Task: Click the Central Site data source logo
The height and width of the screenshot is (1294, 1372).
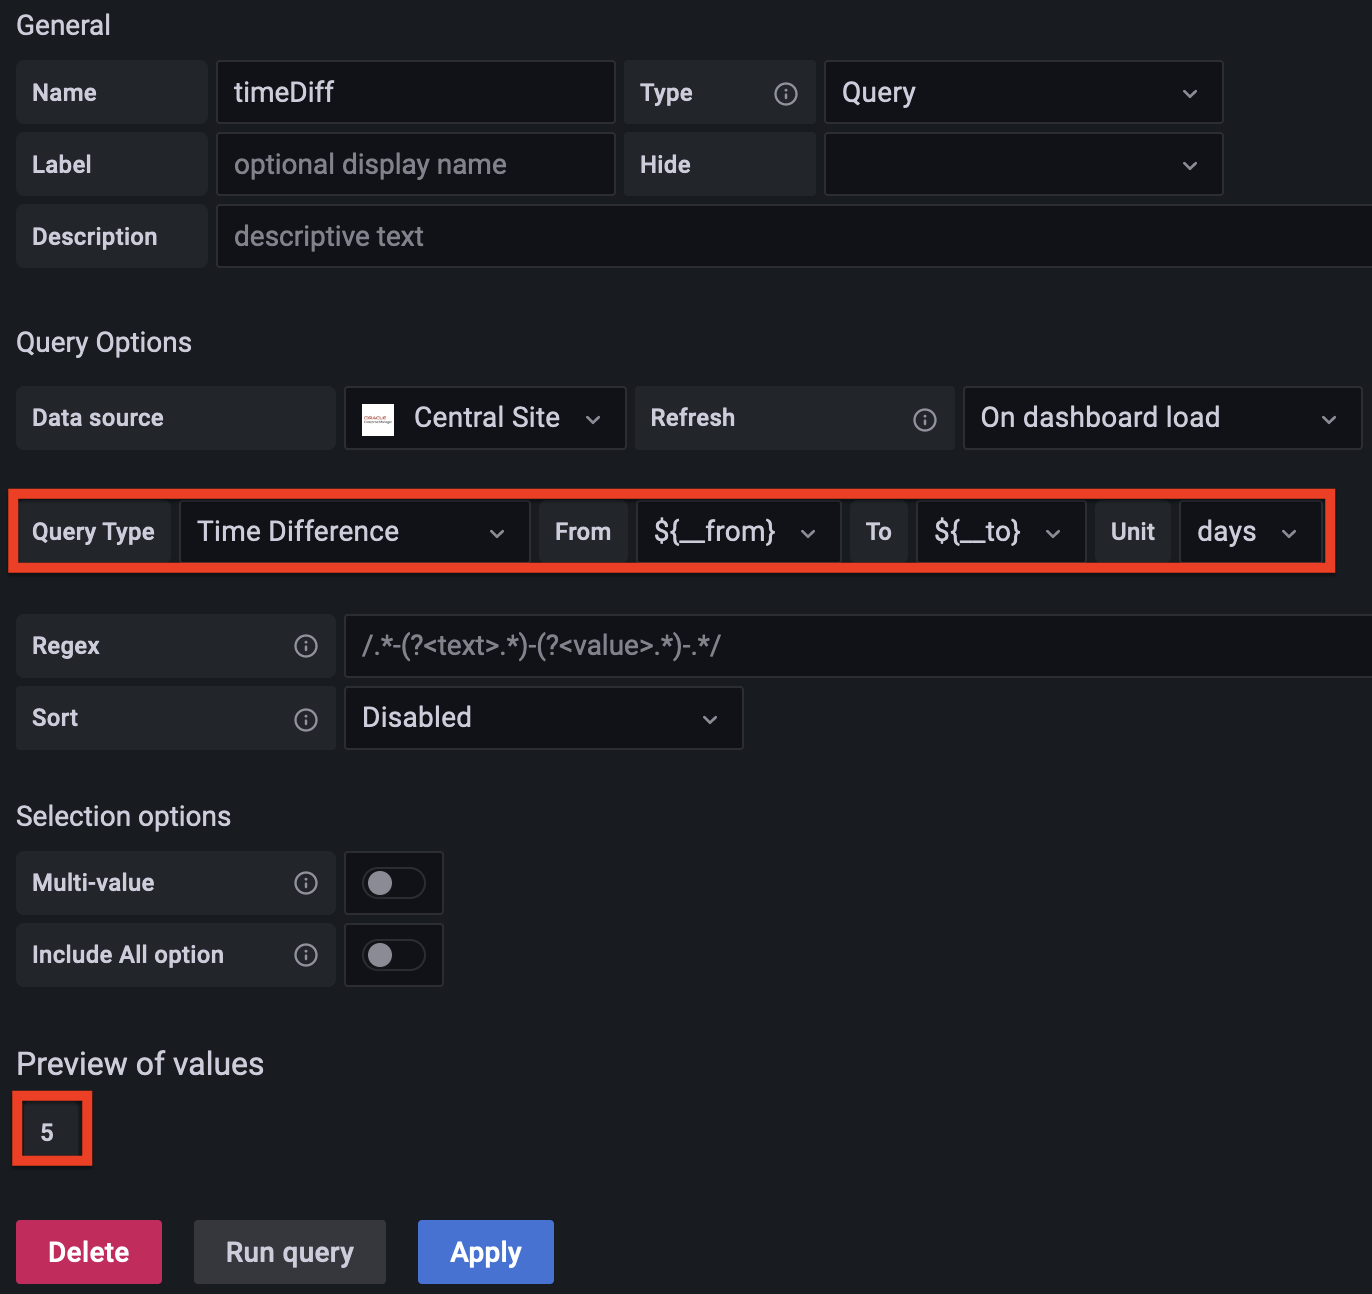Action: click(378, 419)
